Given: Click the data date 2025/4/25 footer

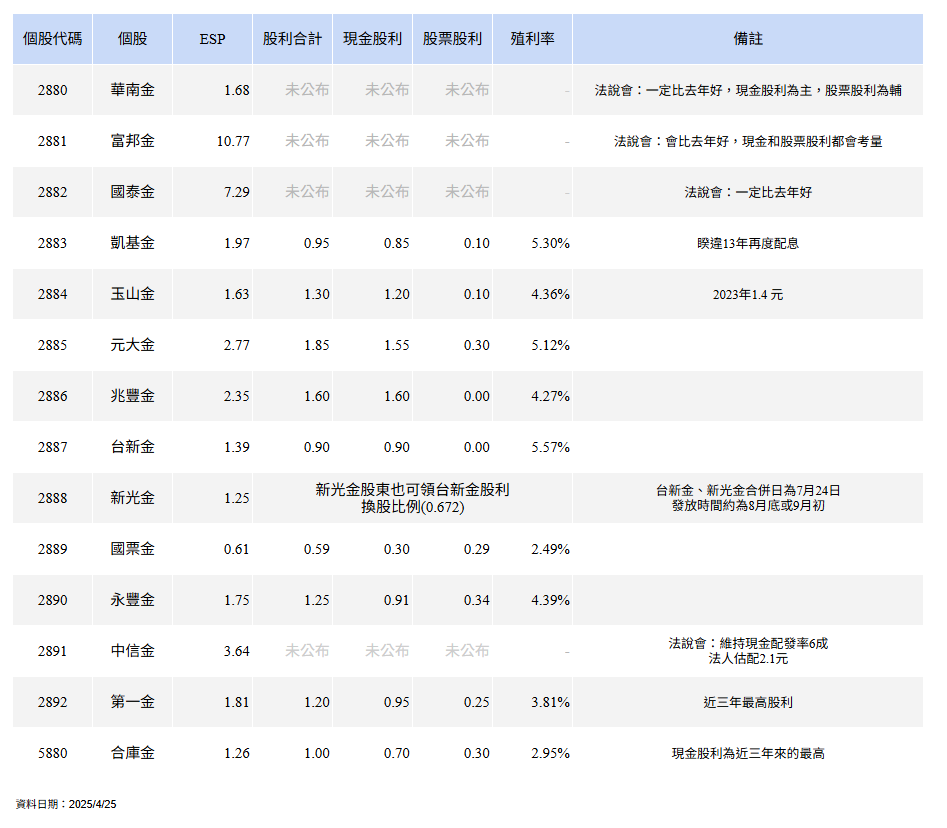Looking at the screenshot, I should [66, 804].
